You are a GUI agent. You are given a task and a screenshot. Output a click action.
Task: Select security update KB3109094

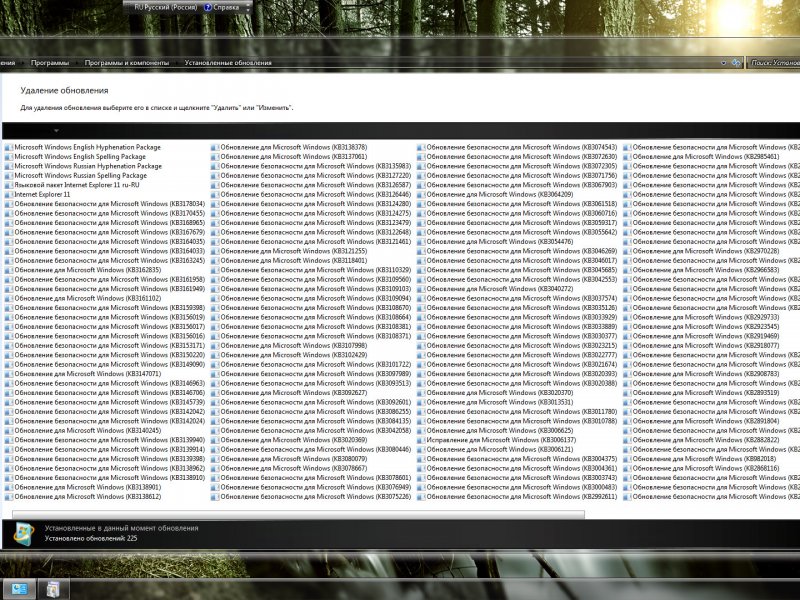316,298
